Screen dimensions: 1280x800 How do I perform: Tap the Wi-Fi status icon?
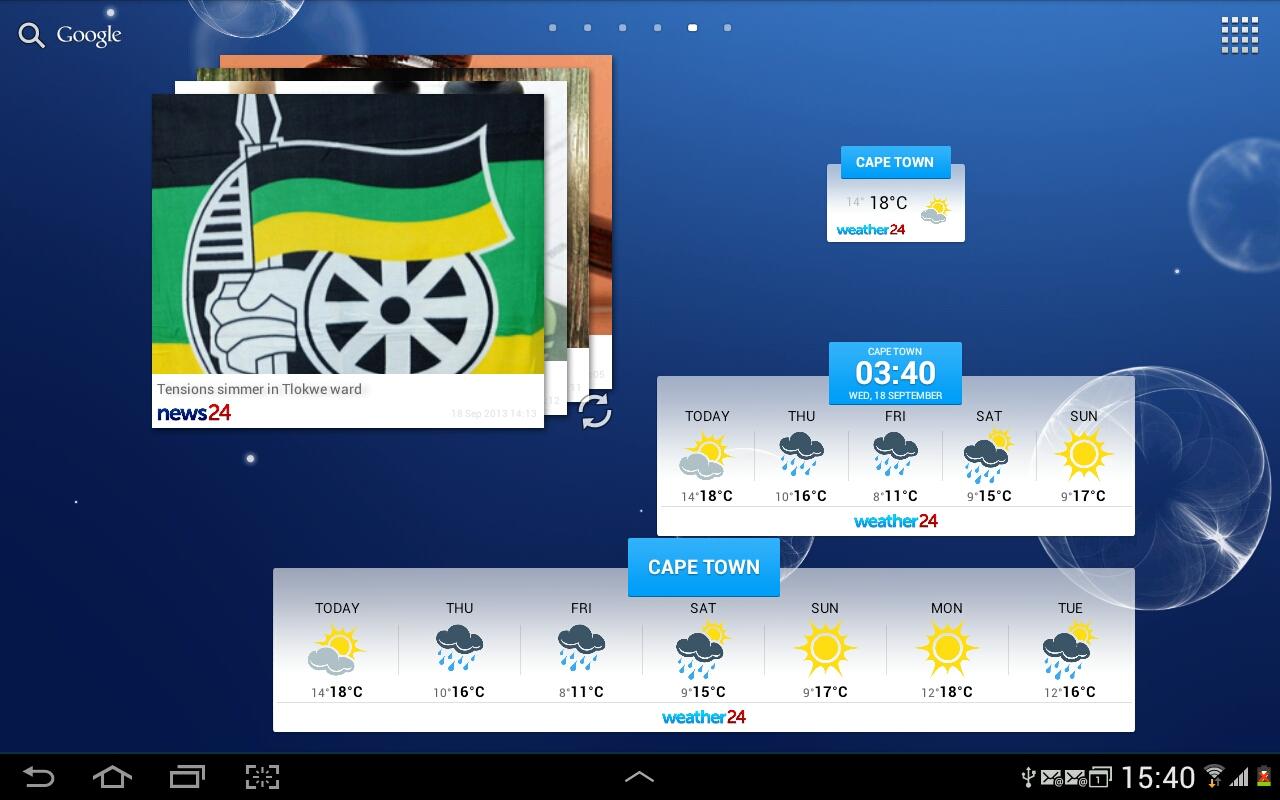click(1216, 777)
